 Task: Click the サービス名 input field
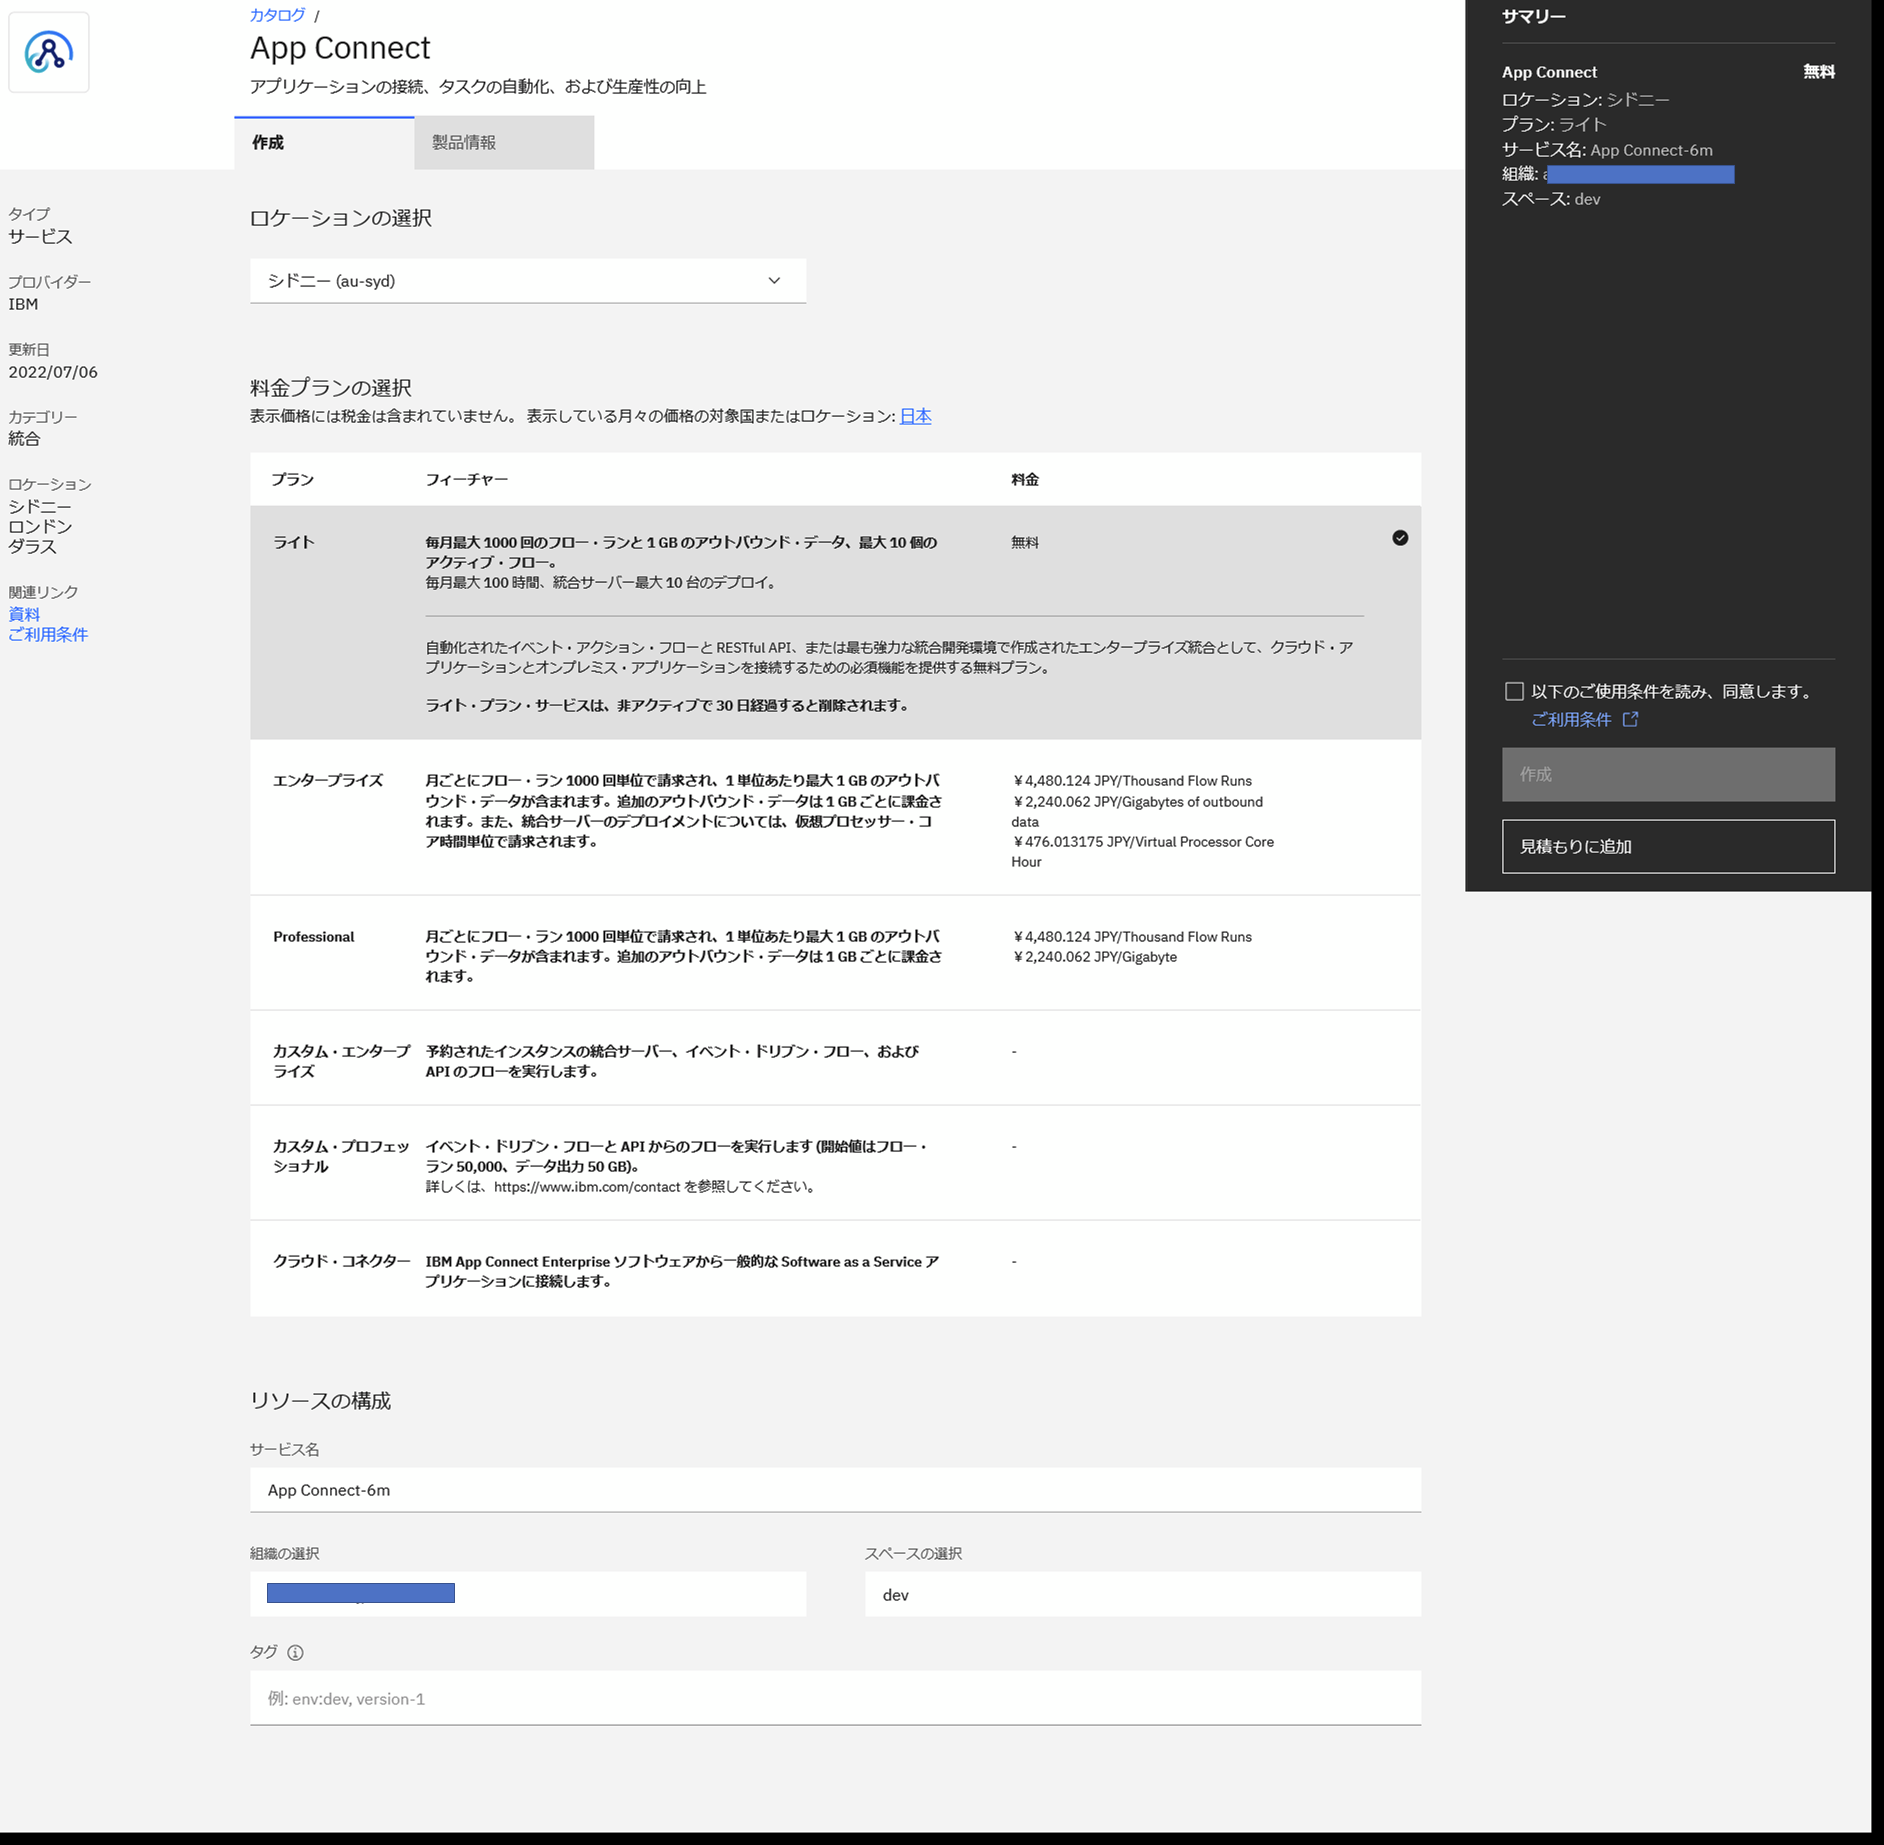pos(835,1490)
